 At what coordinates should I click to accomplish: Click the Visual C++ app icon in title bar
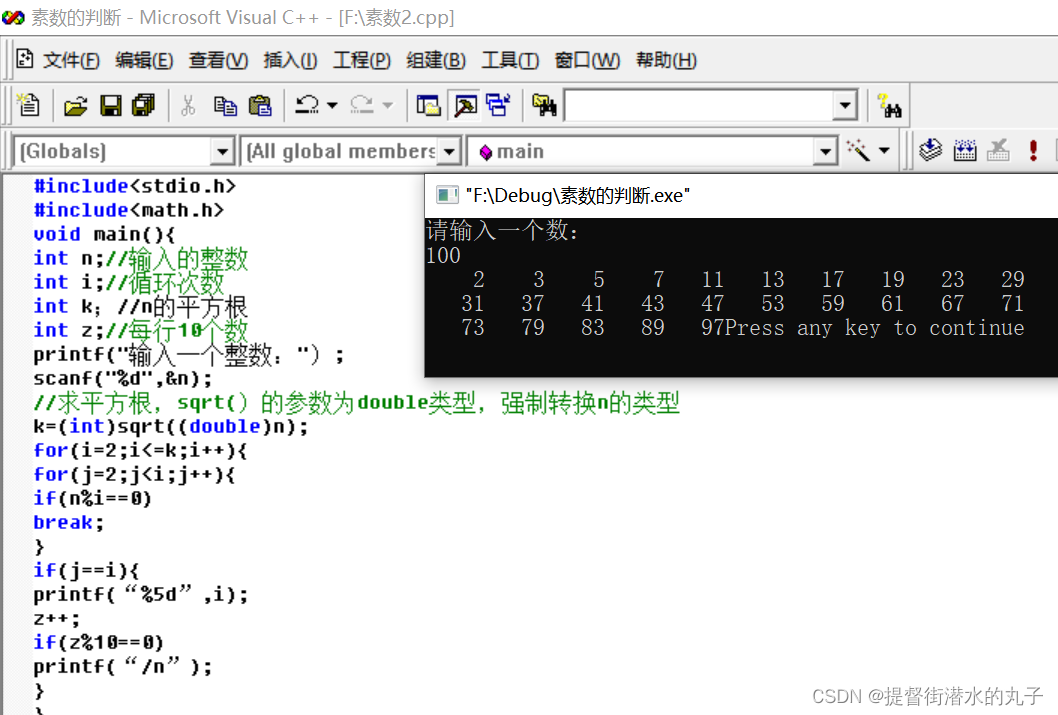click(13, 18)
